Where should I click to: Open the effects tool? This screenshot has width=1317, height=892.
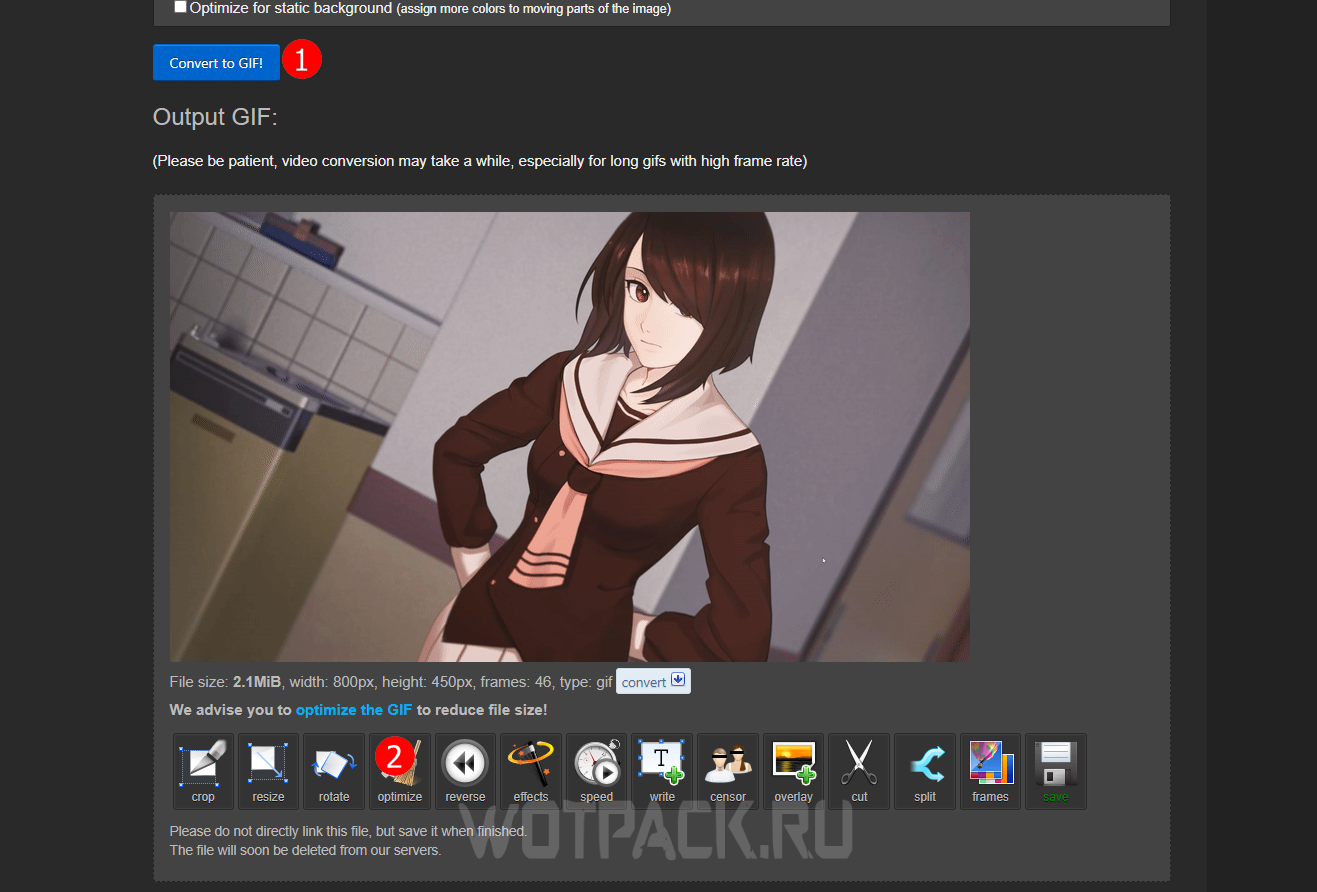coord(531,770)
